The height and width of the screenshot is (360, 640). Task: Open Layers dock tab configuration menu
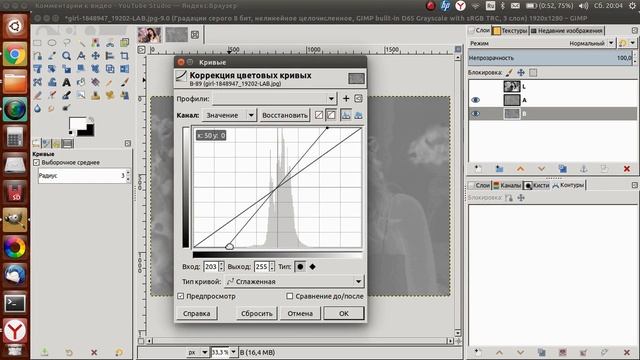click(635, 31)
